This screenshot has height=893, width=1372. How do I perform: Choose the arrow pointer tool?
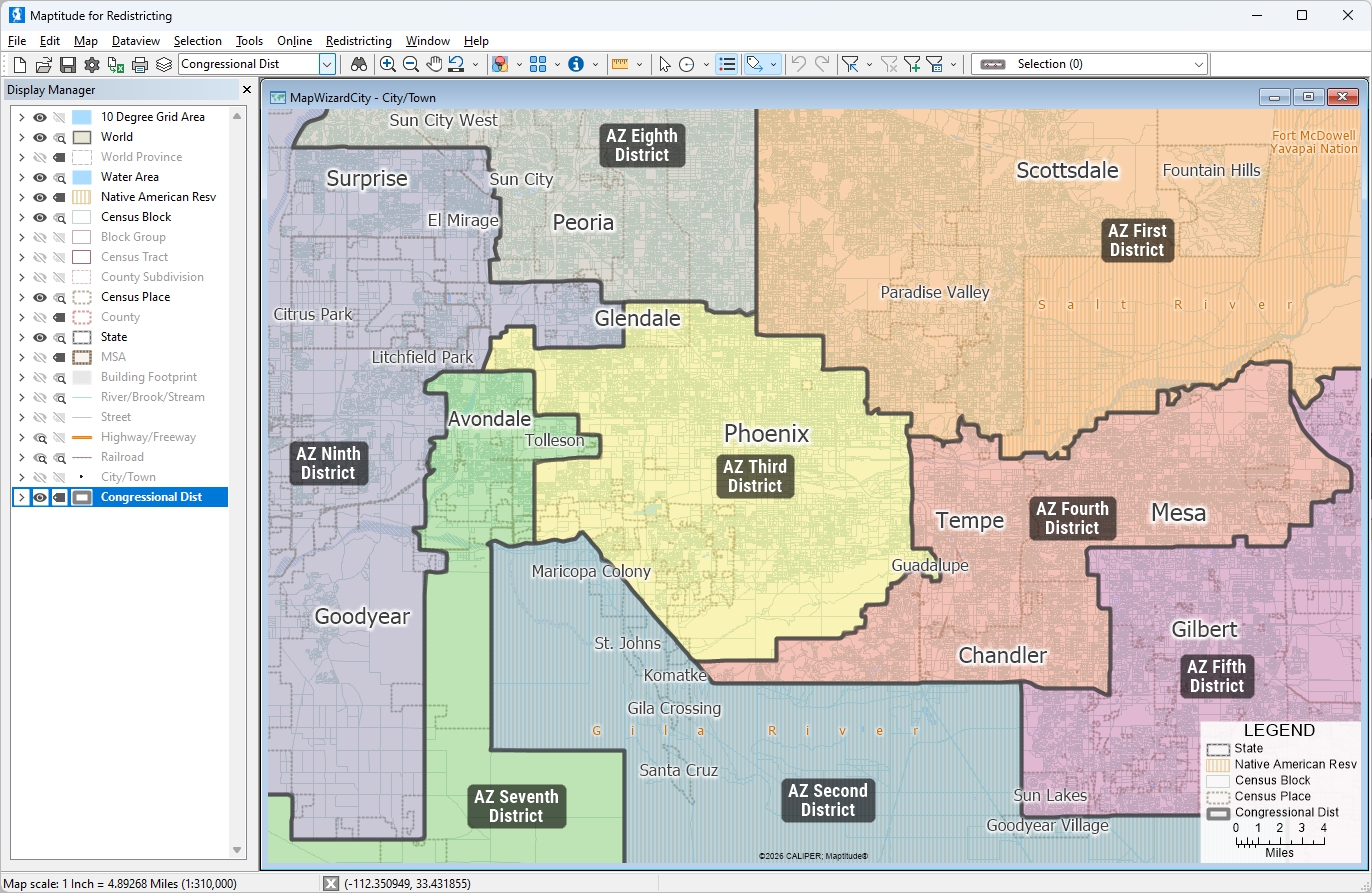point(665,65)
